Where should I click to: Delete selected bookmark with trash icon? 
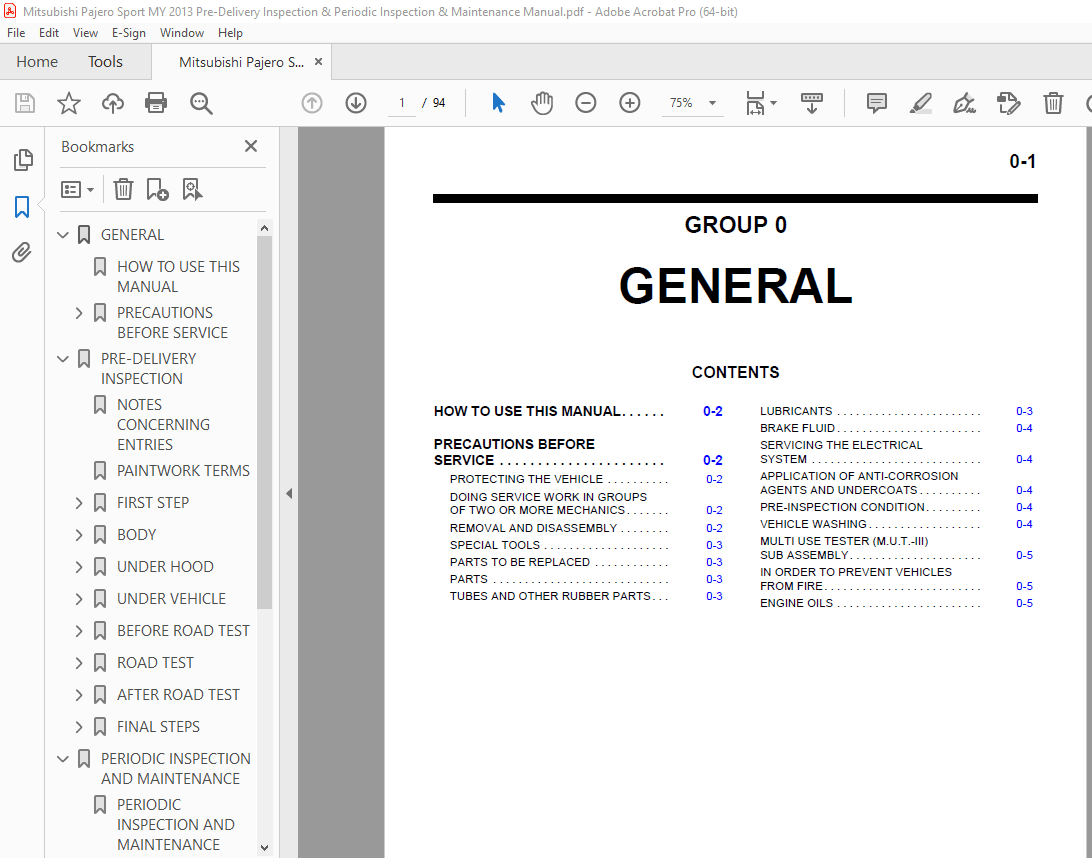[x=123, y=189]
